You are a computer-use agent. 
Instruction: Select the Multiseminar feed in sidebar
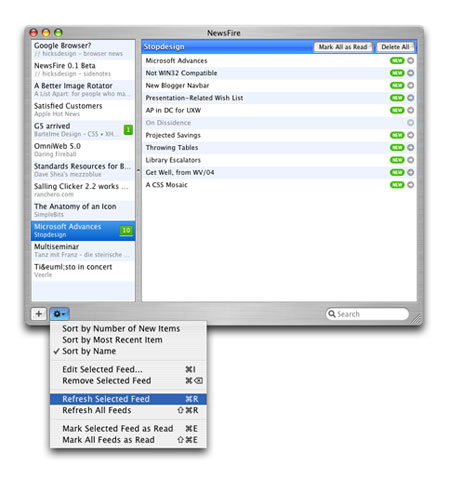point(83,251)
